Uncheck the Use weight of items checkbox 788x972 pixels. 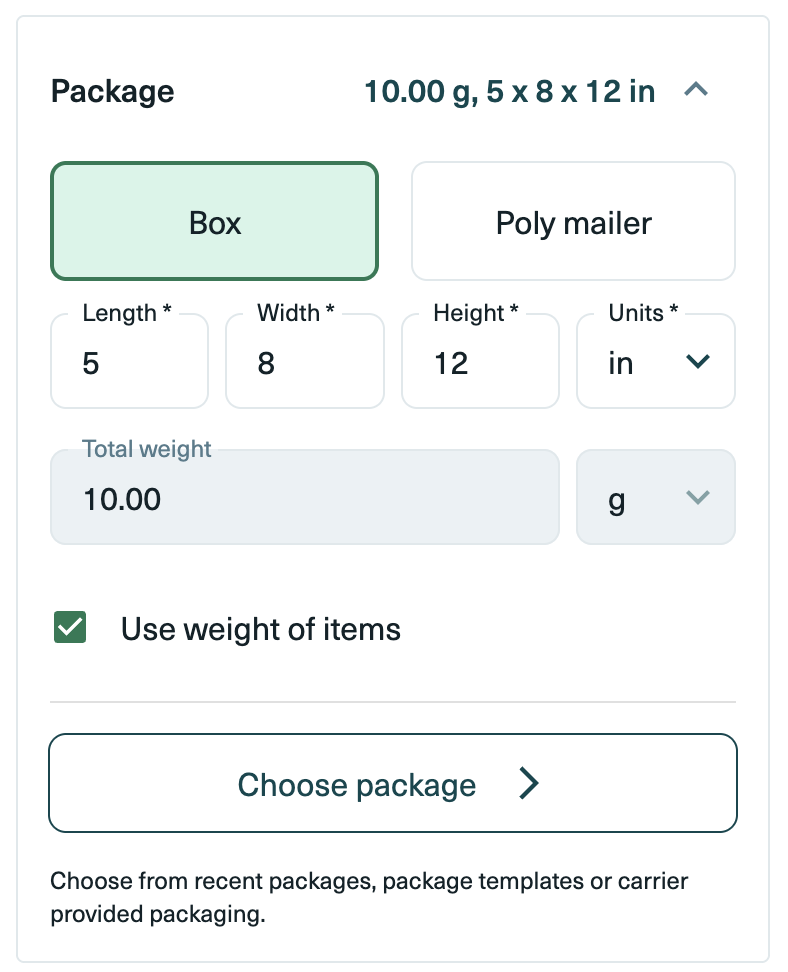(x=70, y=627)
